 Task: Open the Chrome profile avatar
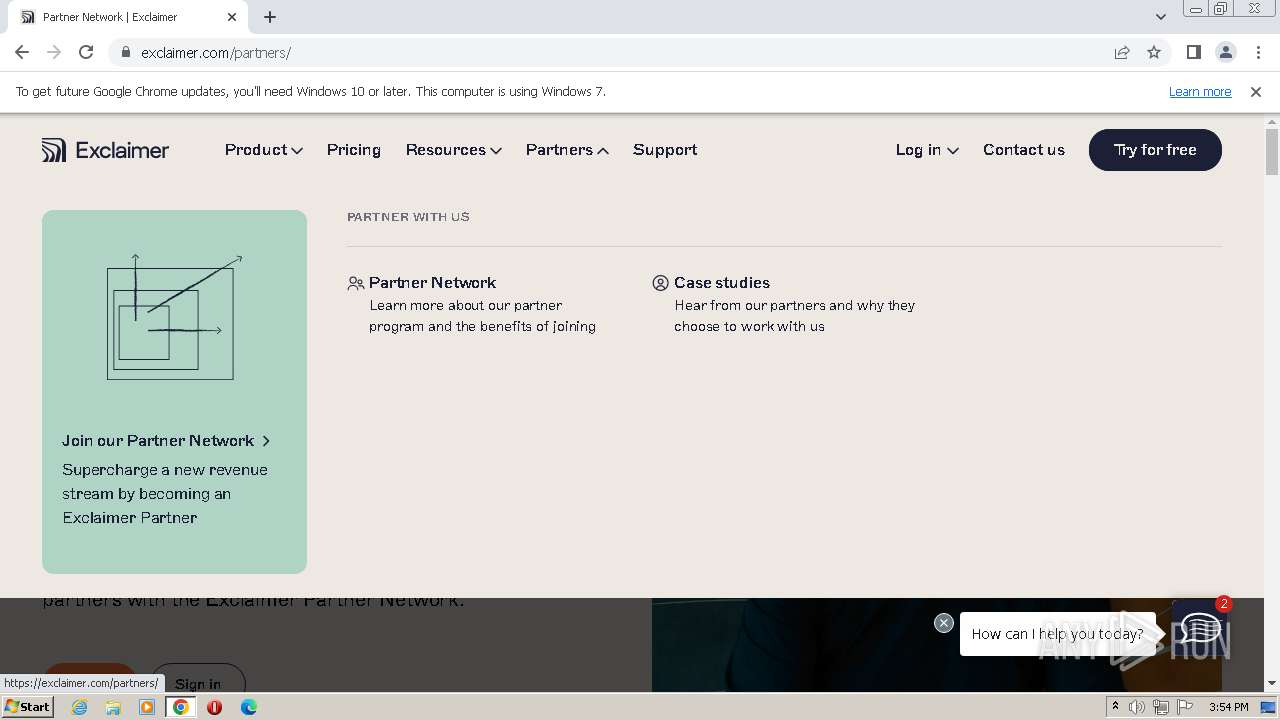(1226, 52)
